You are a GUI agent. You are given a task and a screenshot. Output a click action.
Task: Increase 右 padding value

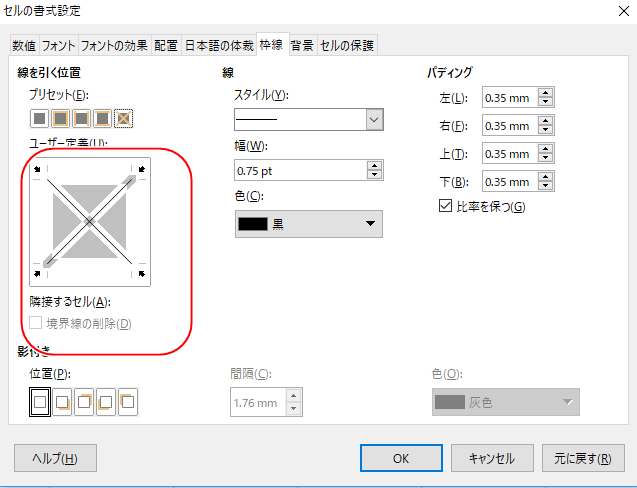[546, 121]
